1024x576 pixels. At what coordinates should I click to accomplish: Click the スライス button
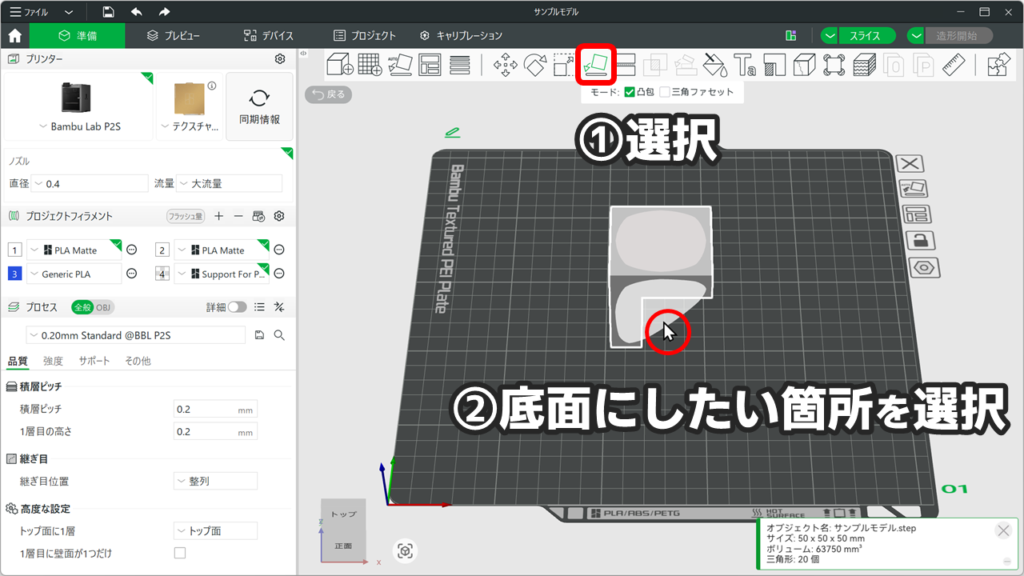click(x=864, y=35)
